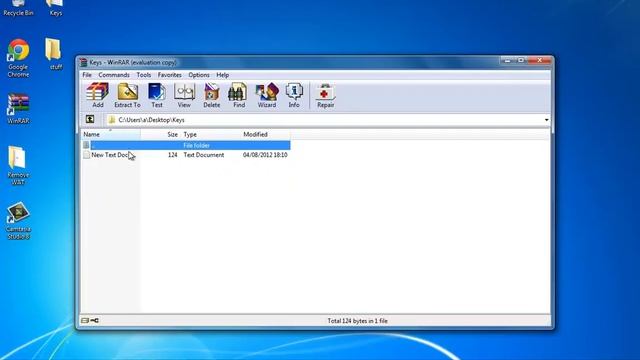640x360 pixels.
Task: Open the Tools menu
Action: pyautogui.click(x=144, y=75)
